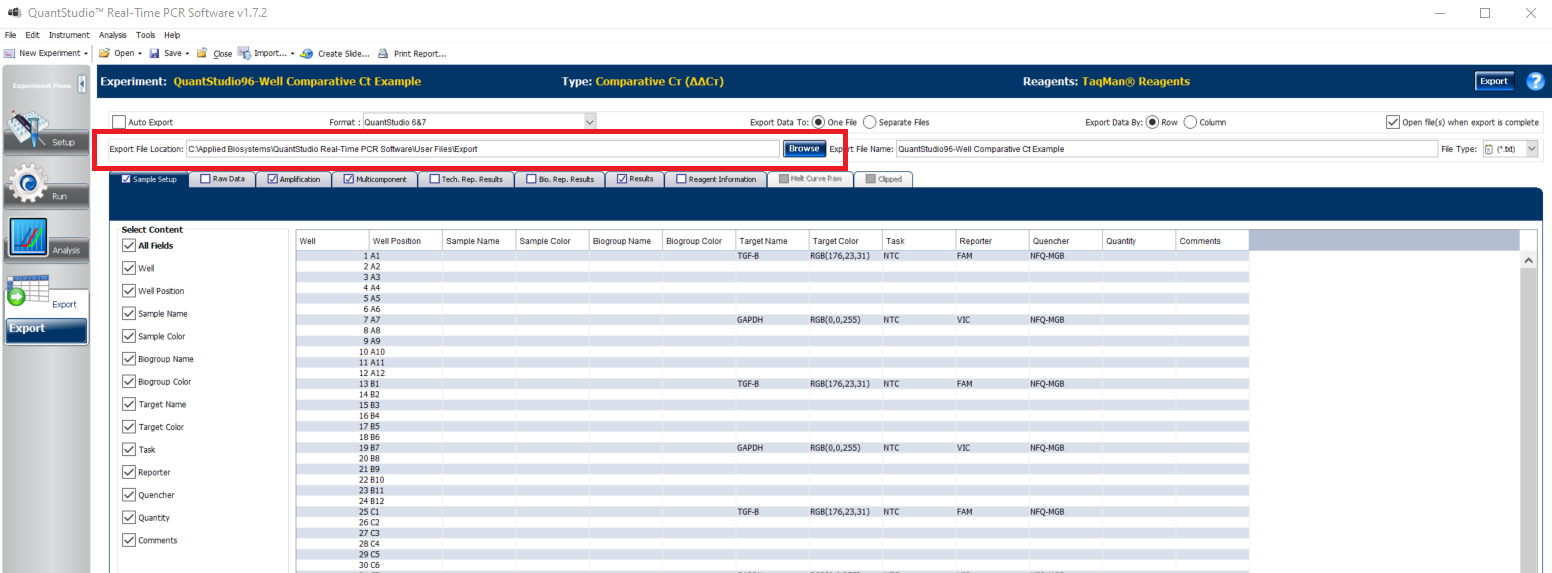
Task: Uncheck the Biogroup Name content checkbox
Action: tap(128, 358)
